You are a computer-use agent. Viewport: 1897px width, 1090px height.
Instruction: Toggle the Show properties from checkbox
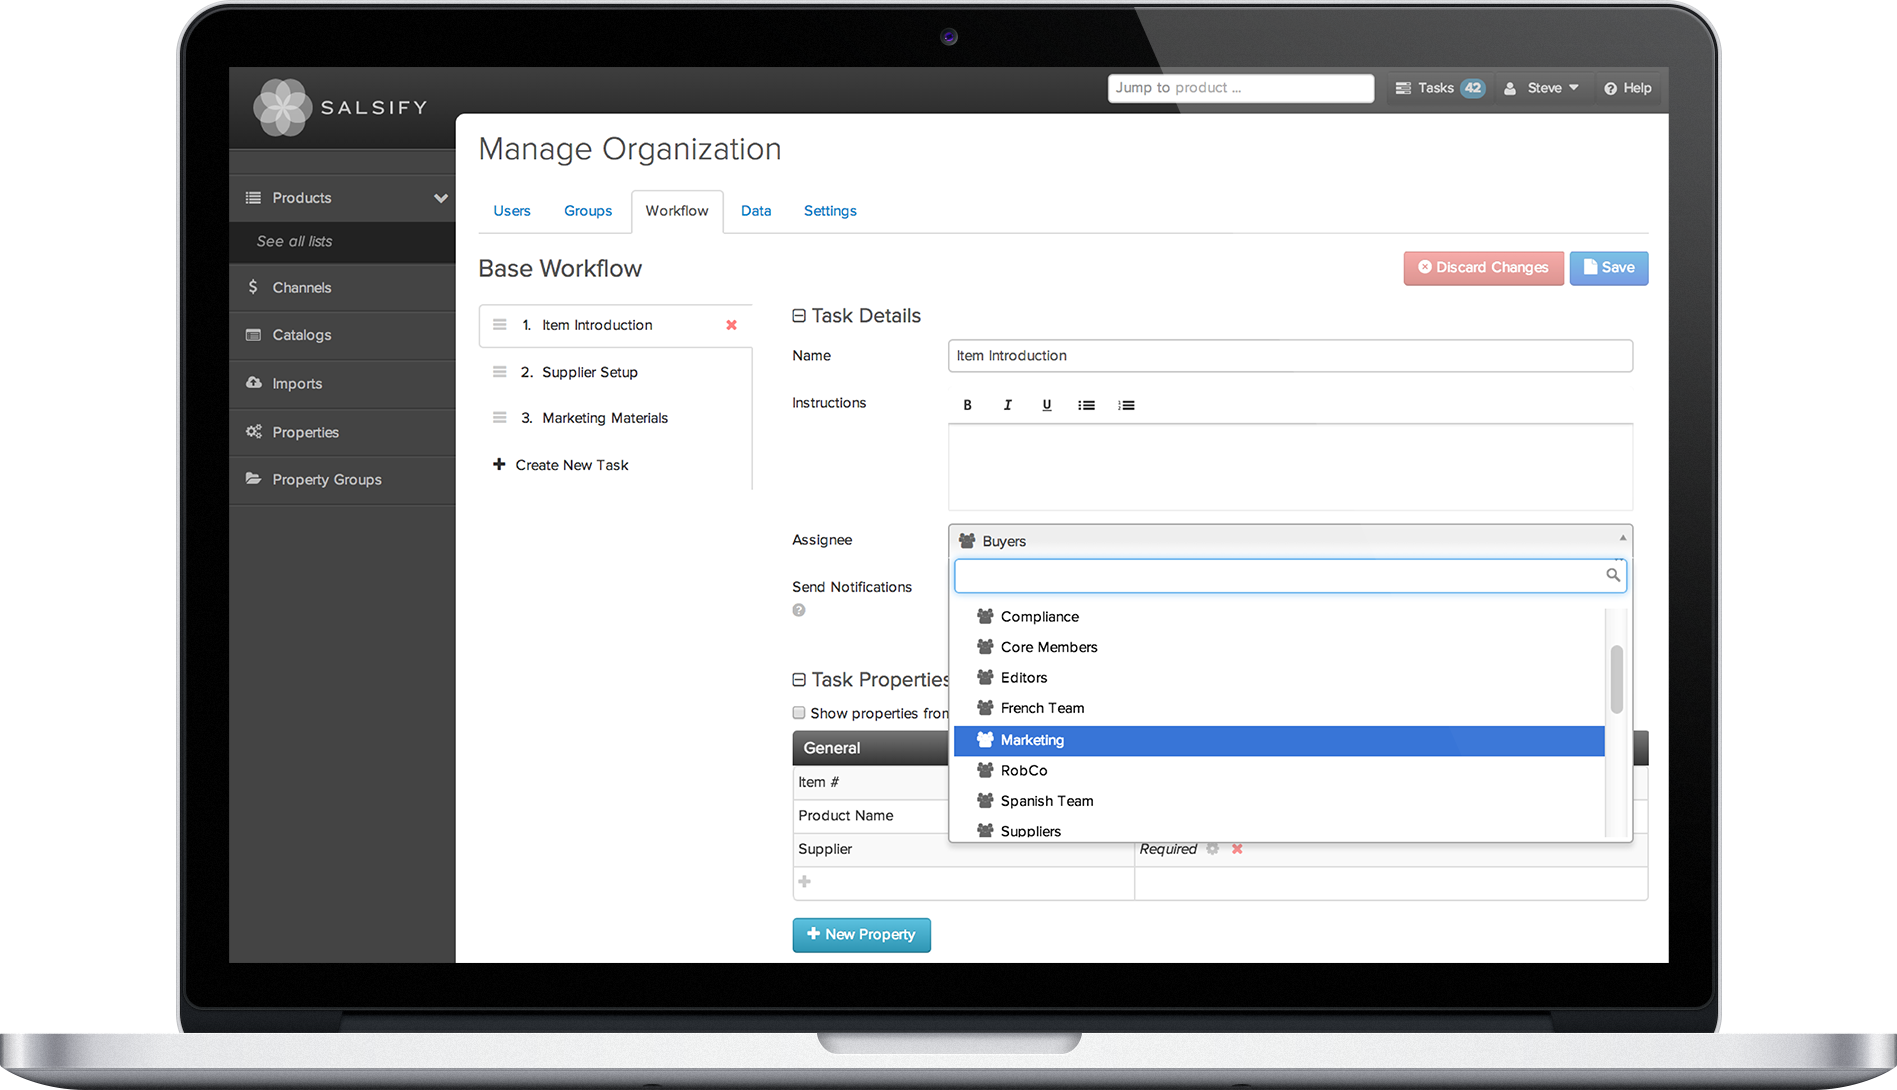[799, 713]
